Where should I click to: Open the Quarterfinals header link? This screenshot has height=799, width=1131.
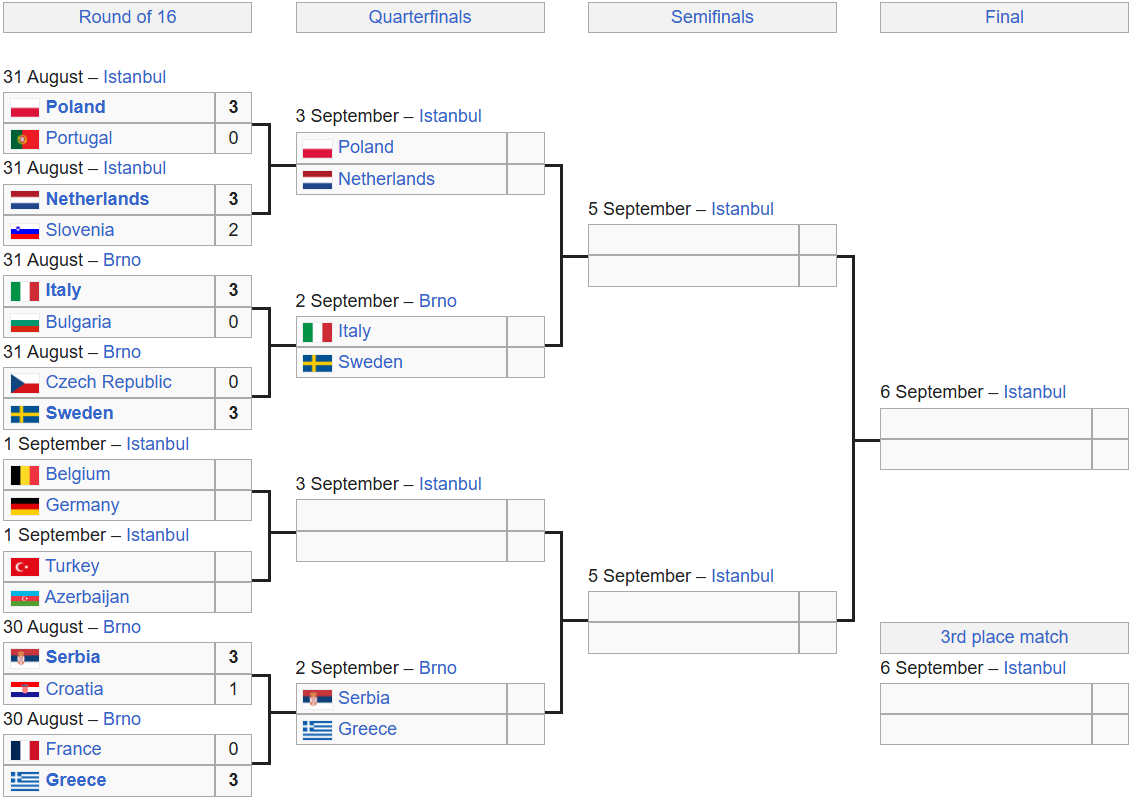point(420,17)
